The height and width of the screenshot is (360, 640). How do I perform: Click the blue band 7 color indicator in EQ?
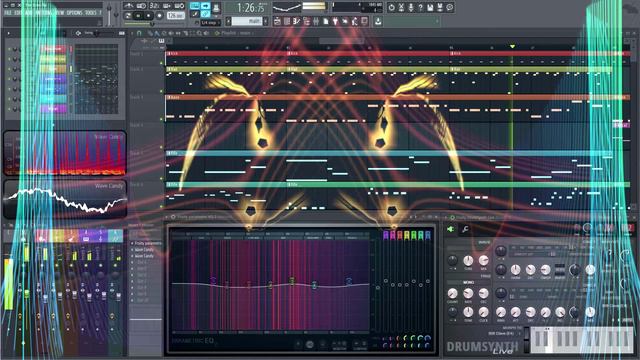tap(428, 235)
